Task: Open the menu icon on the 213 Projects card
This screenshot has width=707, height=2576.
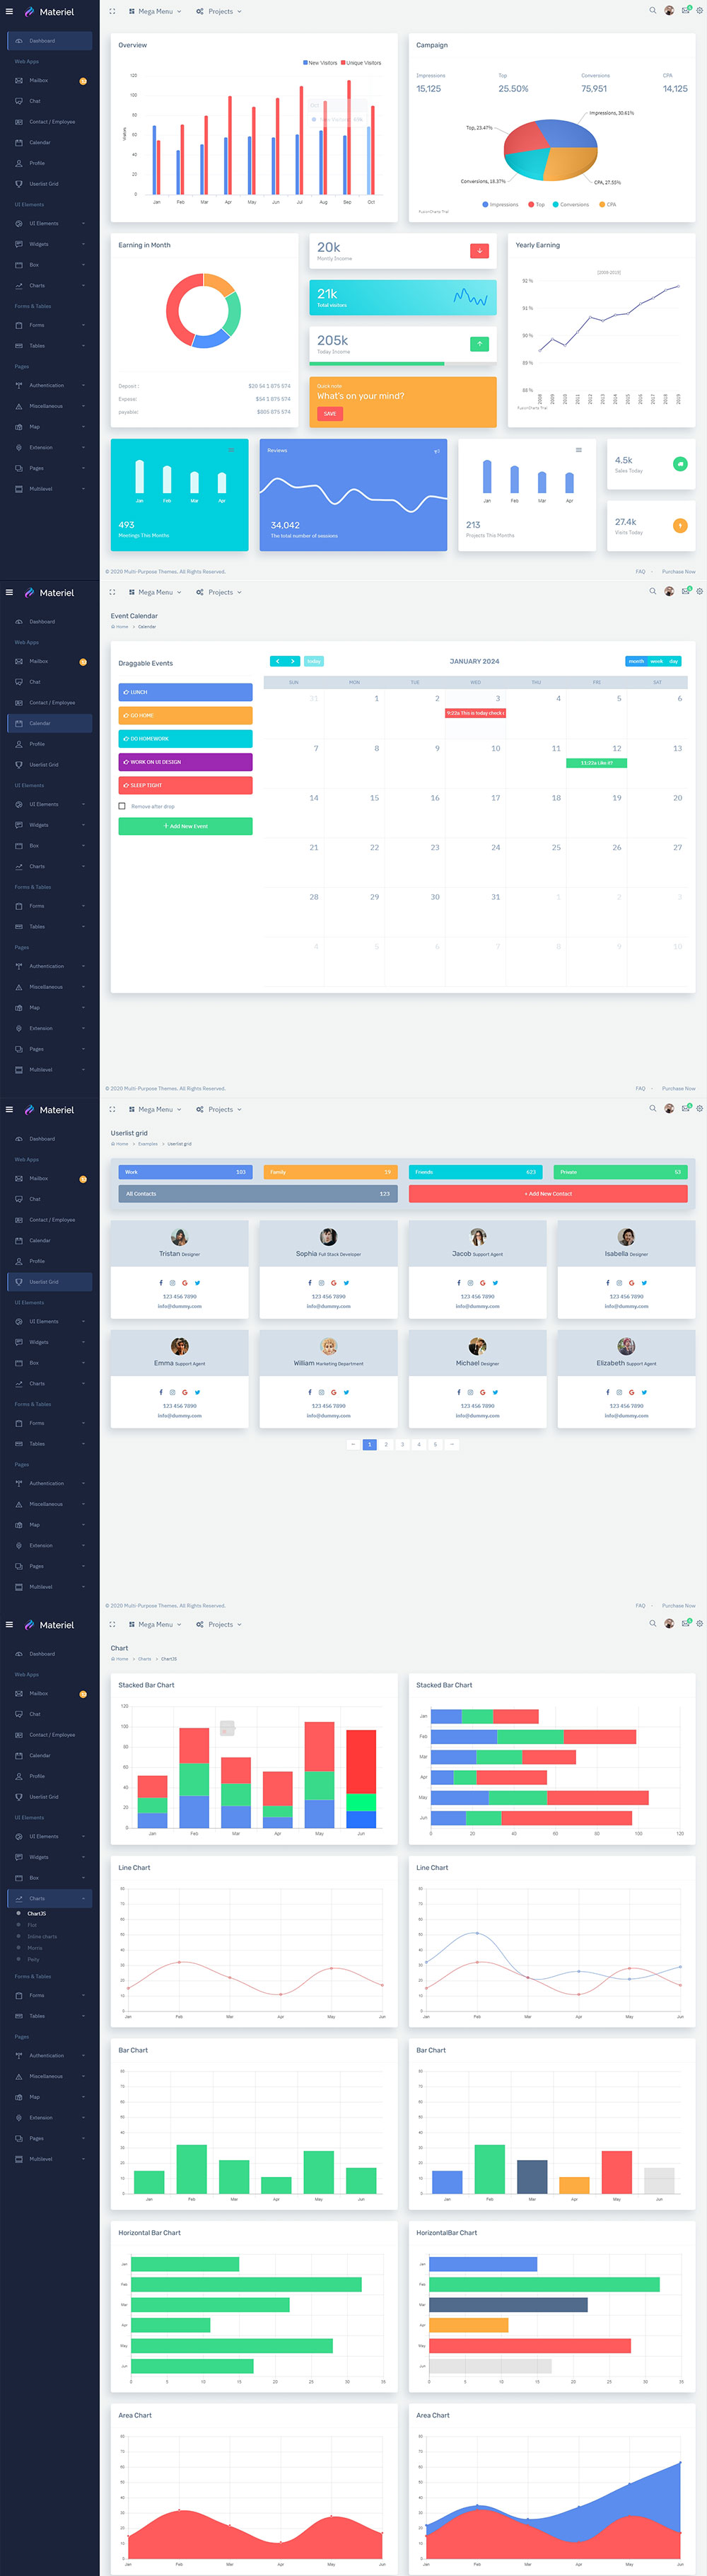Action: coord(579,450)
